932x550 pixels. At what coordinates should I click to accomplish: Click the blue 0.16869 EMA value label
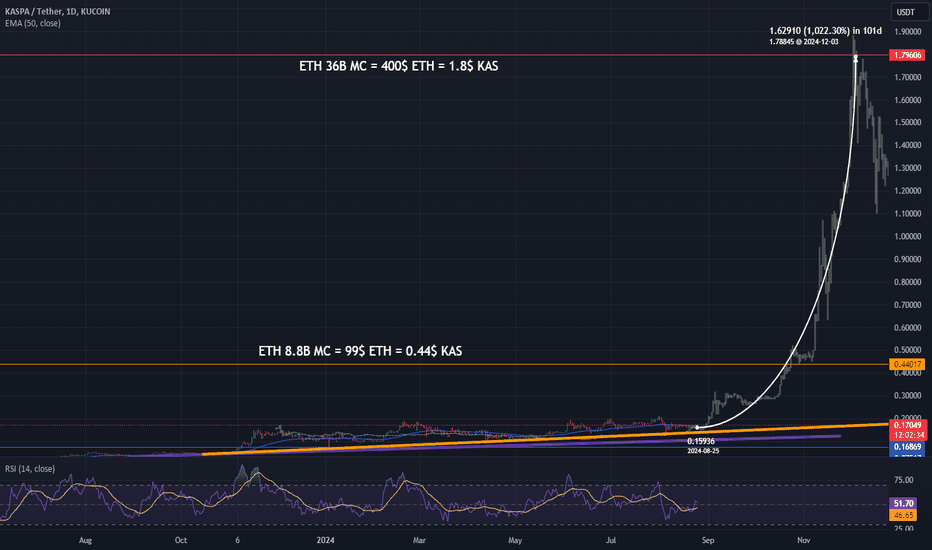pyautogui.click(x=907, y=447)
